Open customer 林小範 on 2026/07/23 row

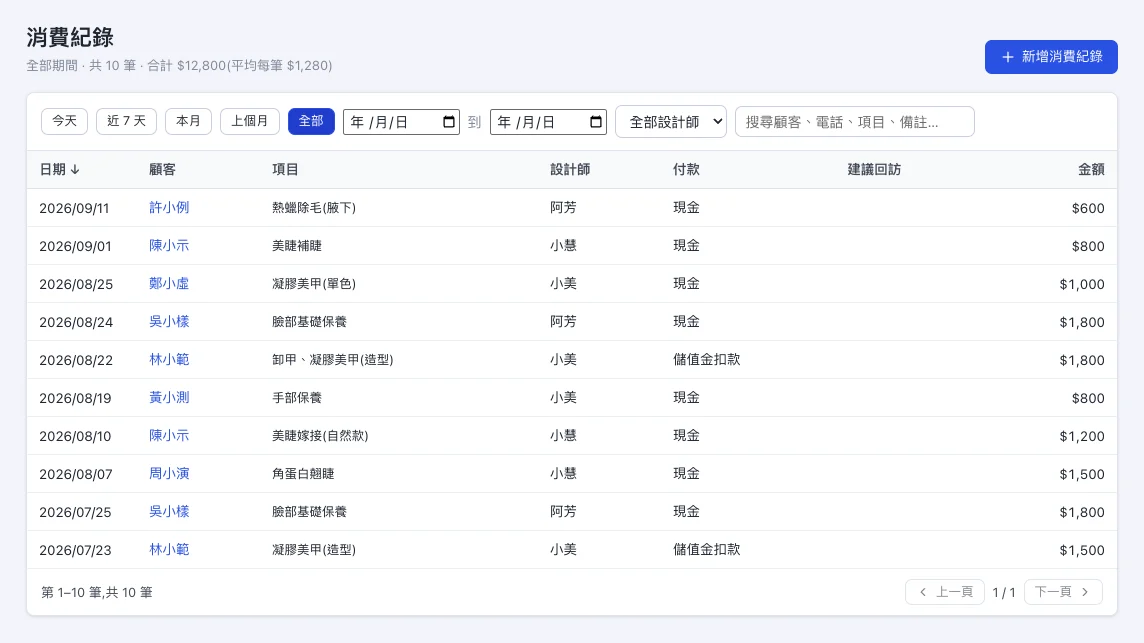tap(169, 549)
